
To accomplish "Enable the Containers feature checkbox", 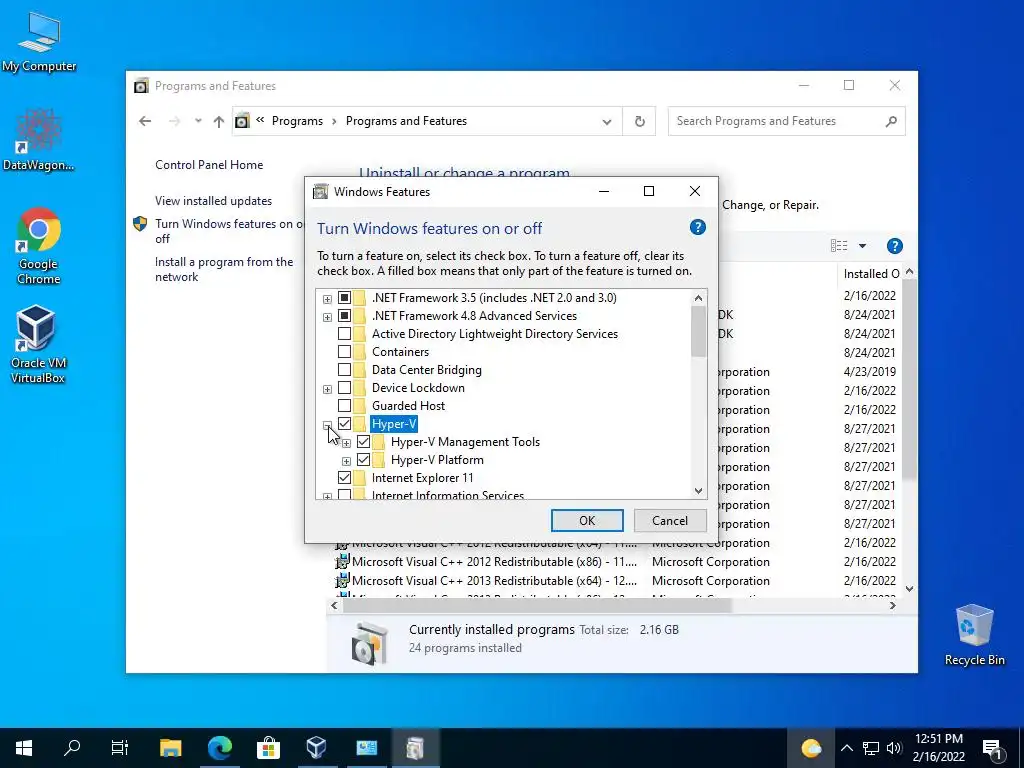I will (x=344, y=352).
